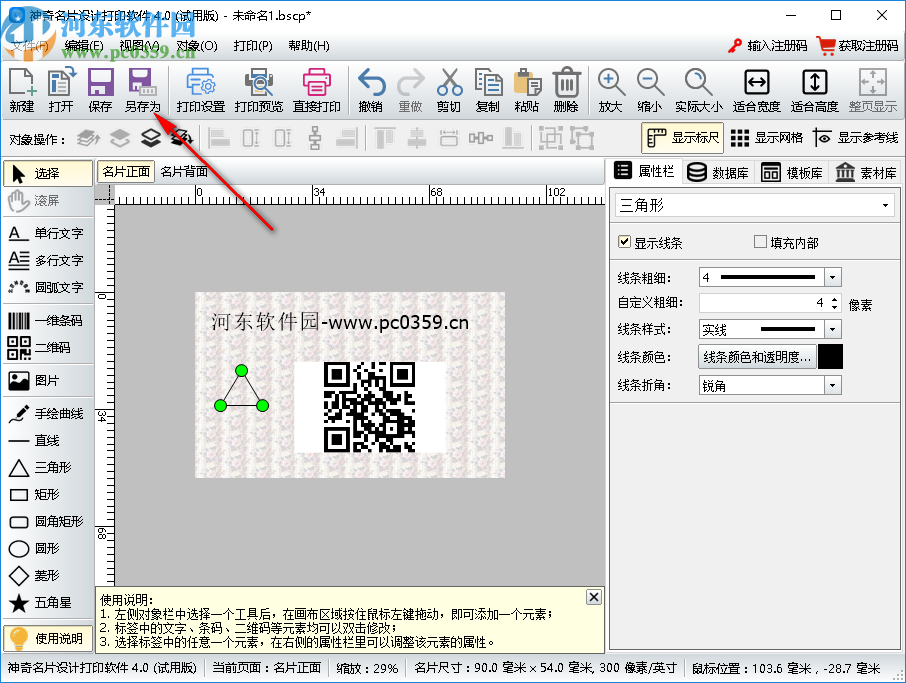This screenshot has width=906, height=683.
Task: Click 缩小 zoom out icon
Action: coord(649,90)
